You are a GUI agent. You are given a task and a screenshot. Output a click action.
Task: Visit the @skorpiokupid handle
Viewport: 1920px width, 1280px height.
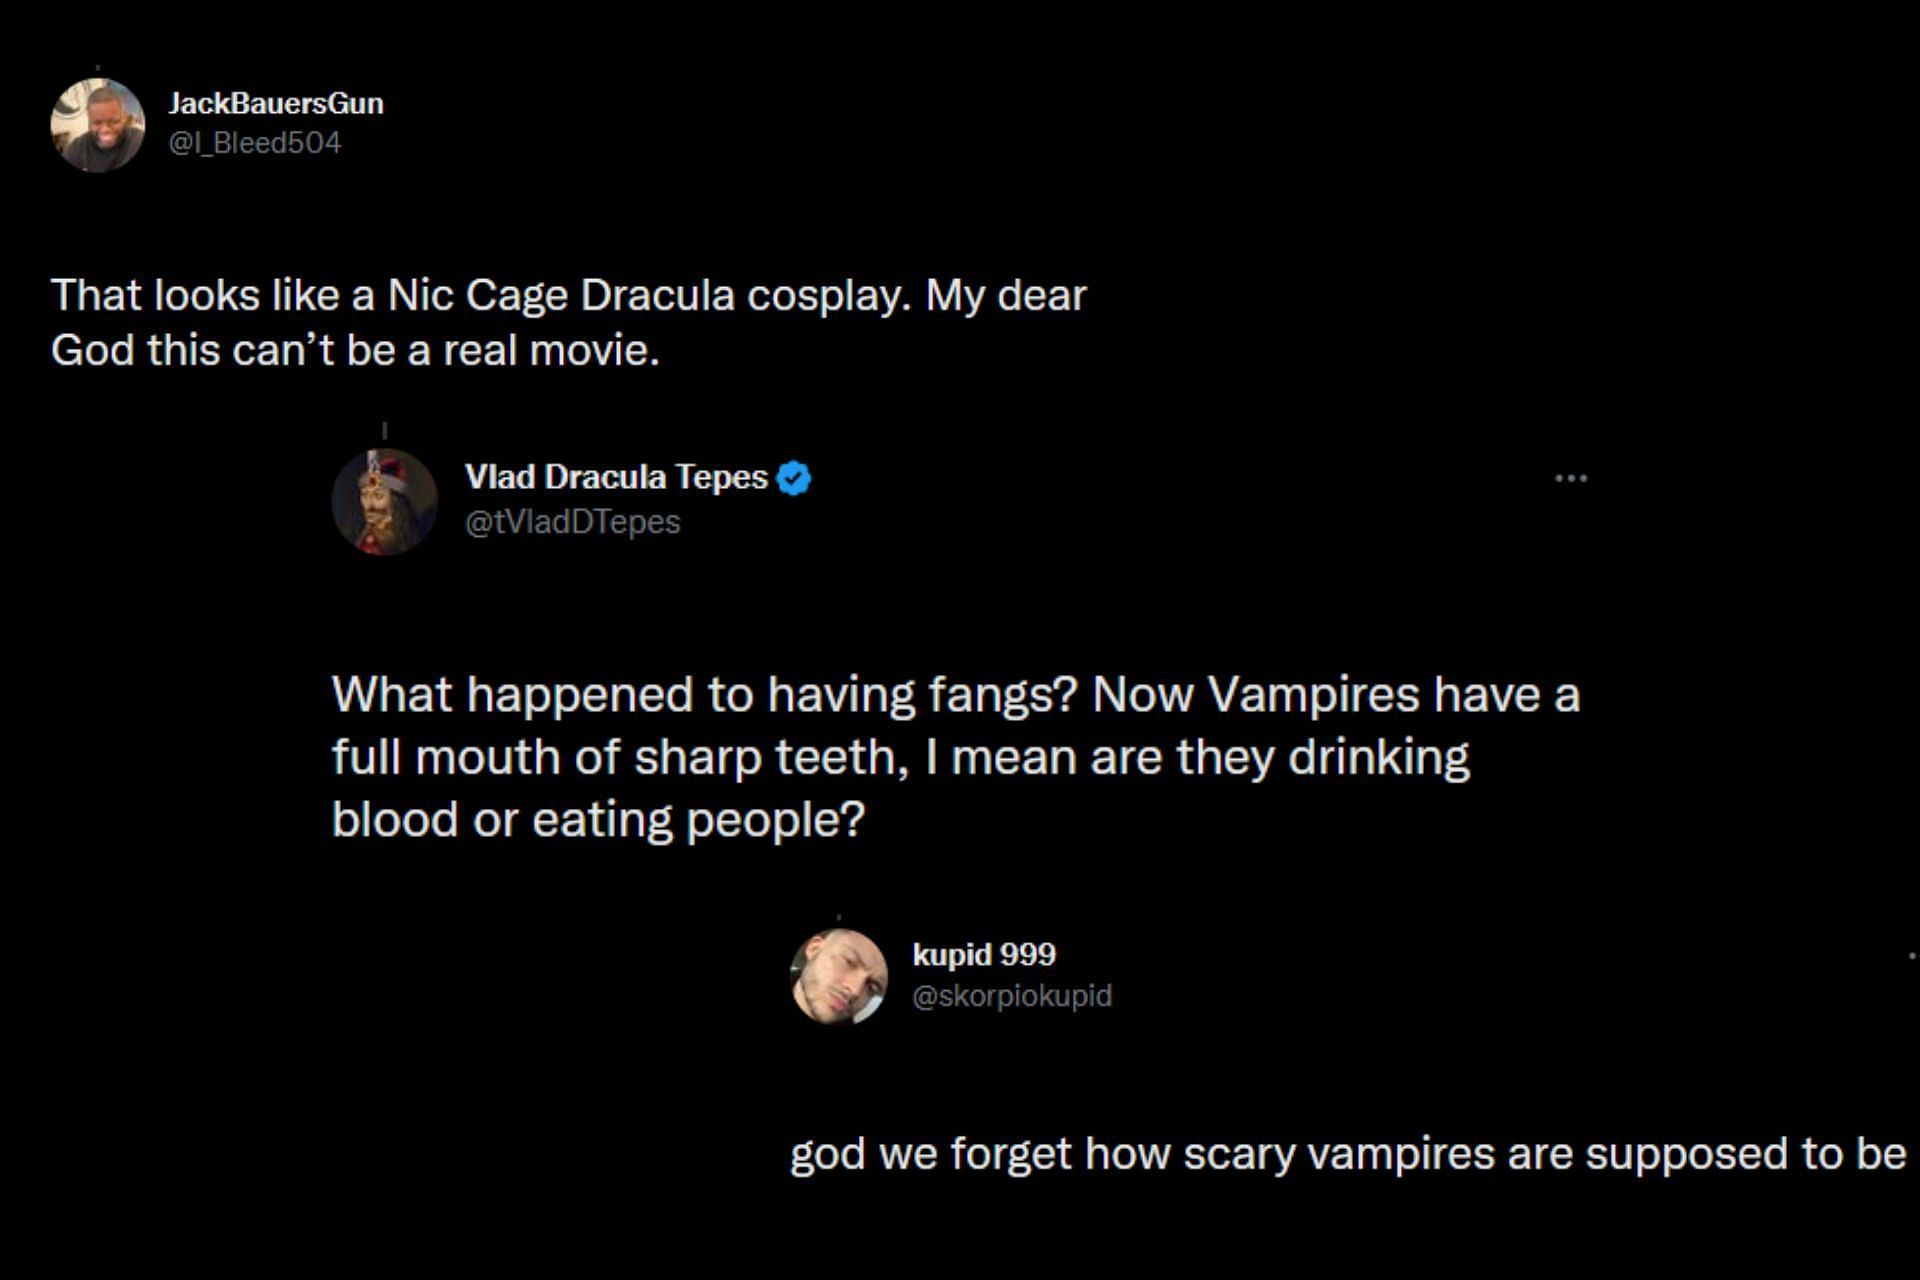[x=1011, y=996]
